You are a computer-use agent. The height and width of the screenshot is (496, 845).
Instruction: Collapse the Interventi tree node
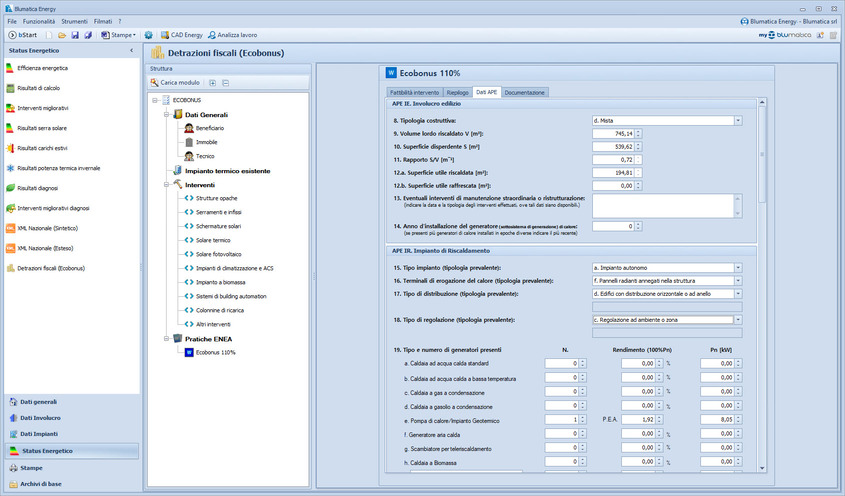(167, 185)
